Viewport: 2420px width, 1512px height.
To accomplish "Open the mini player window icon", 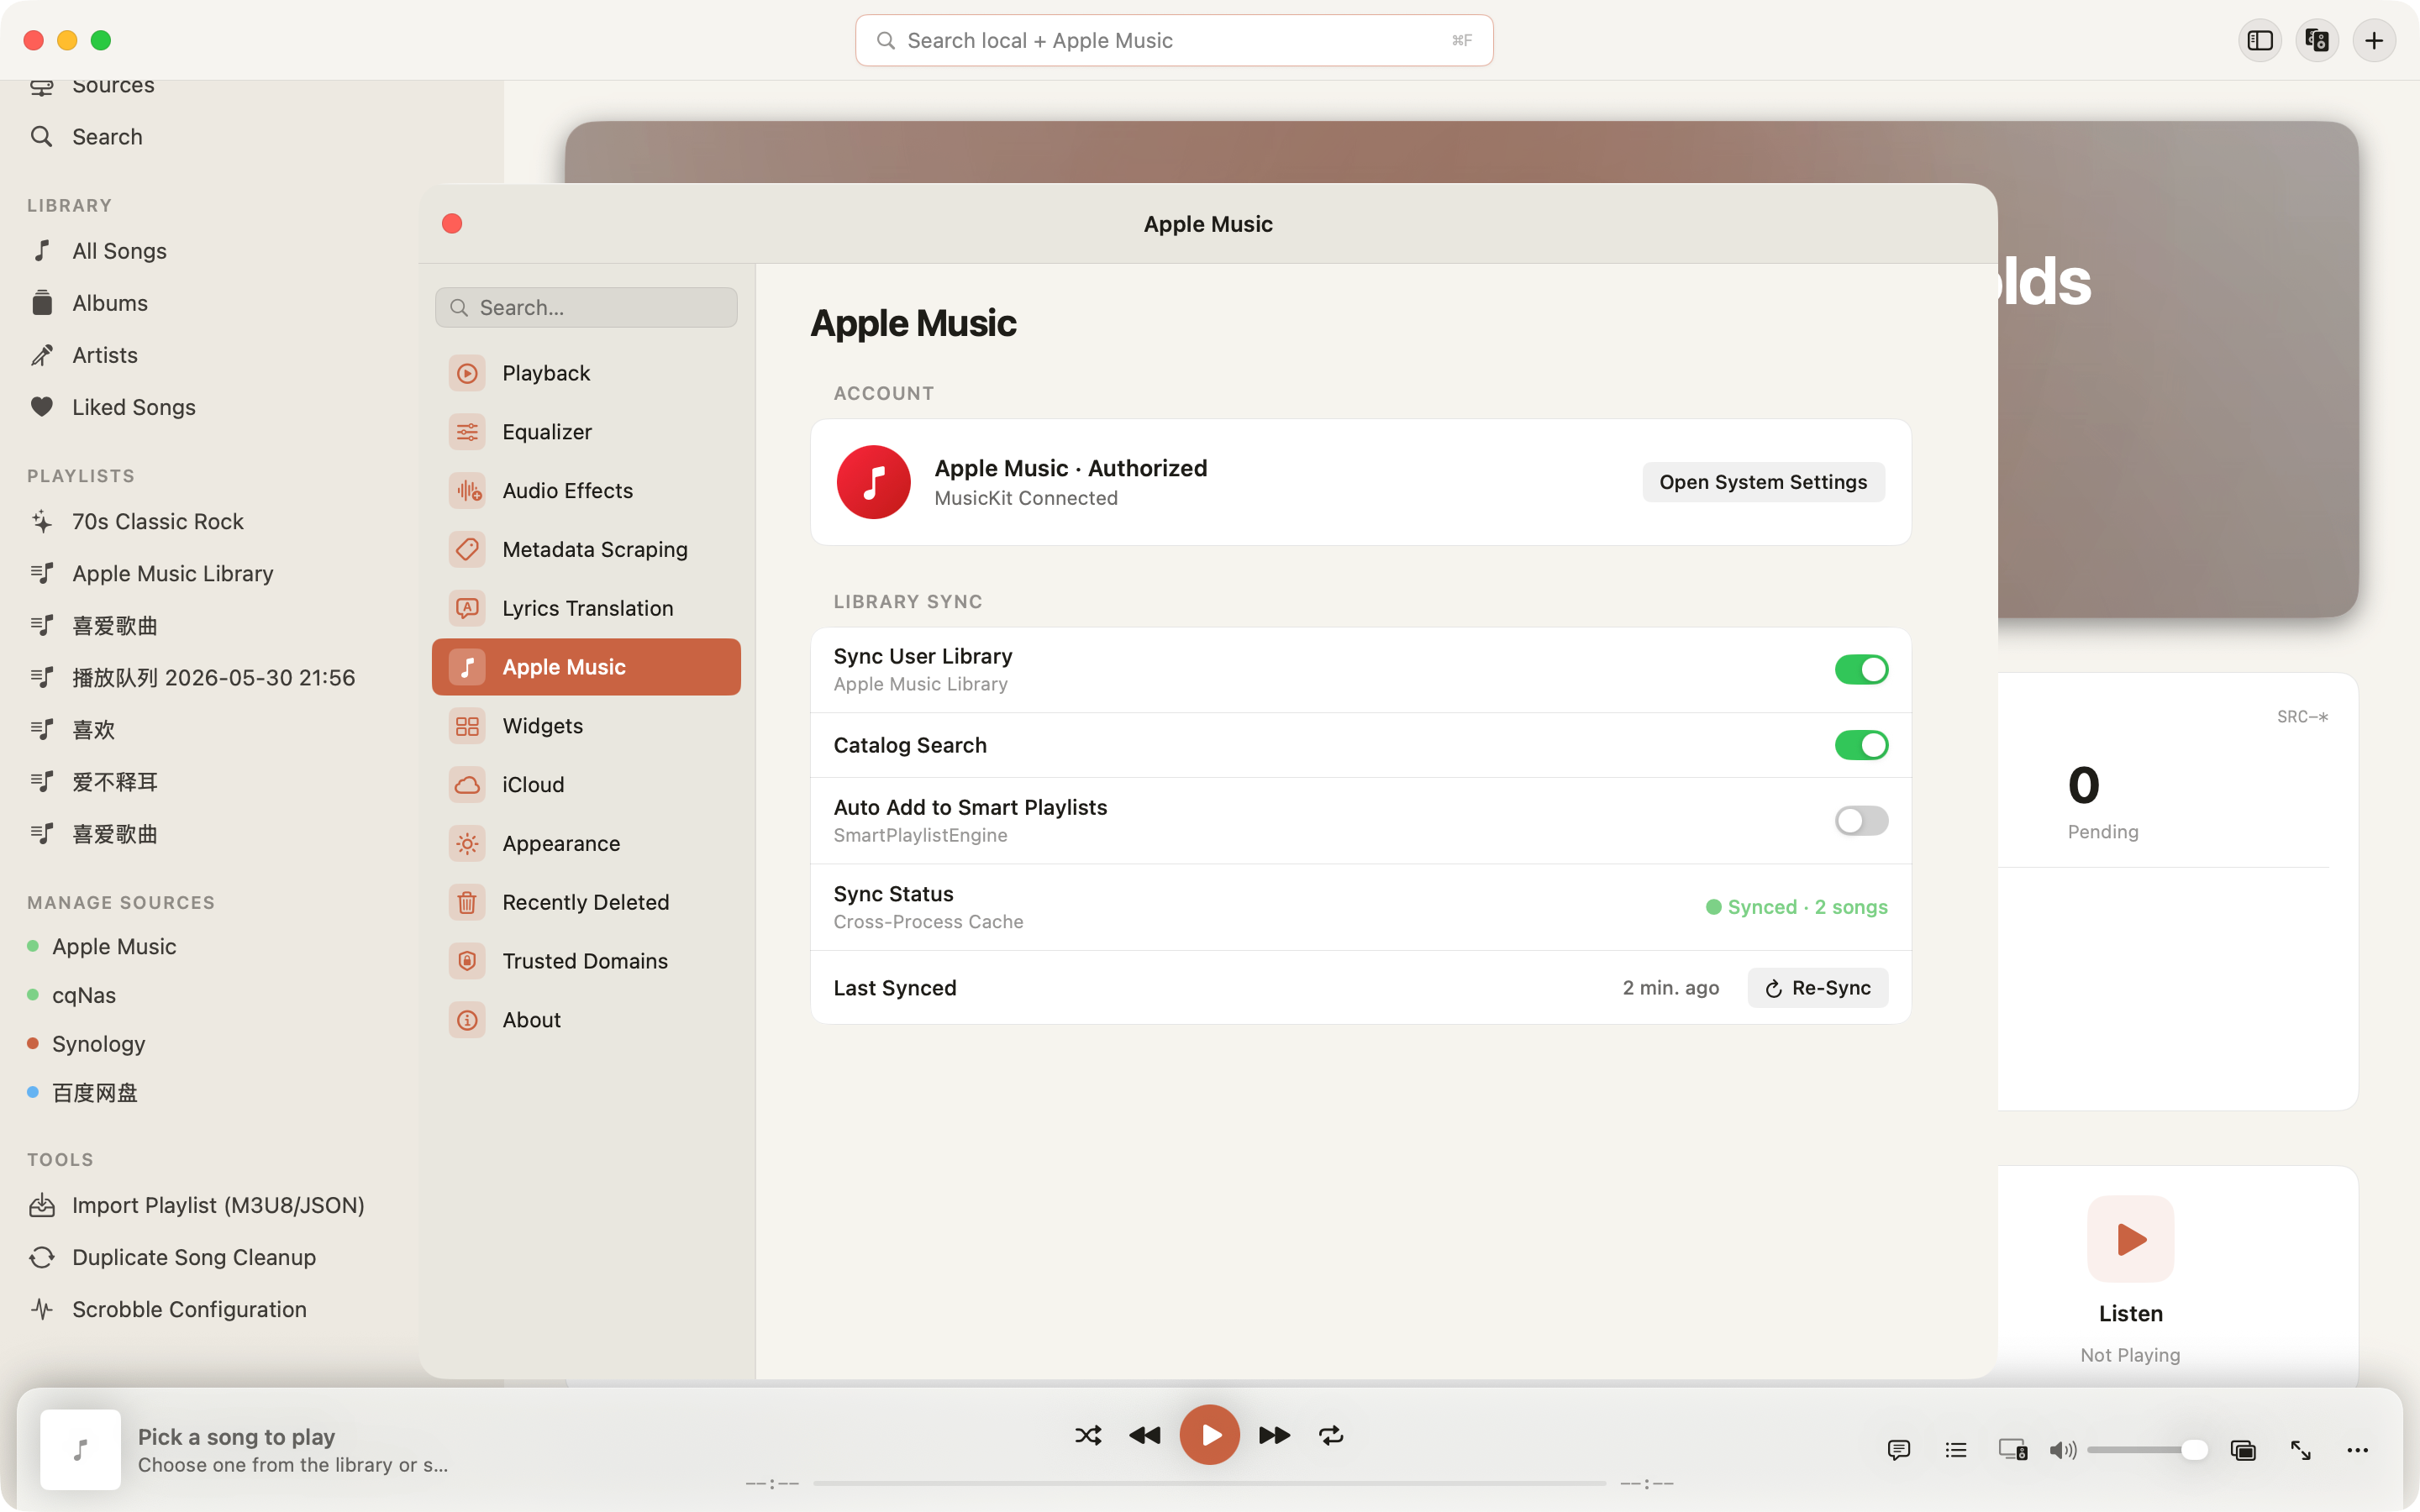I will tap(2243, 1449).
